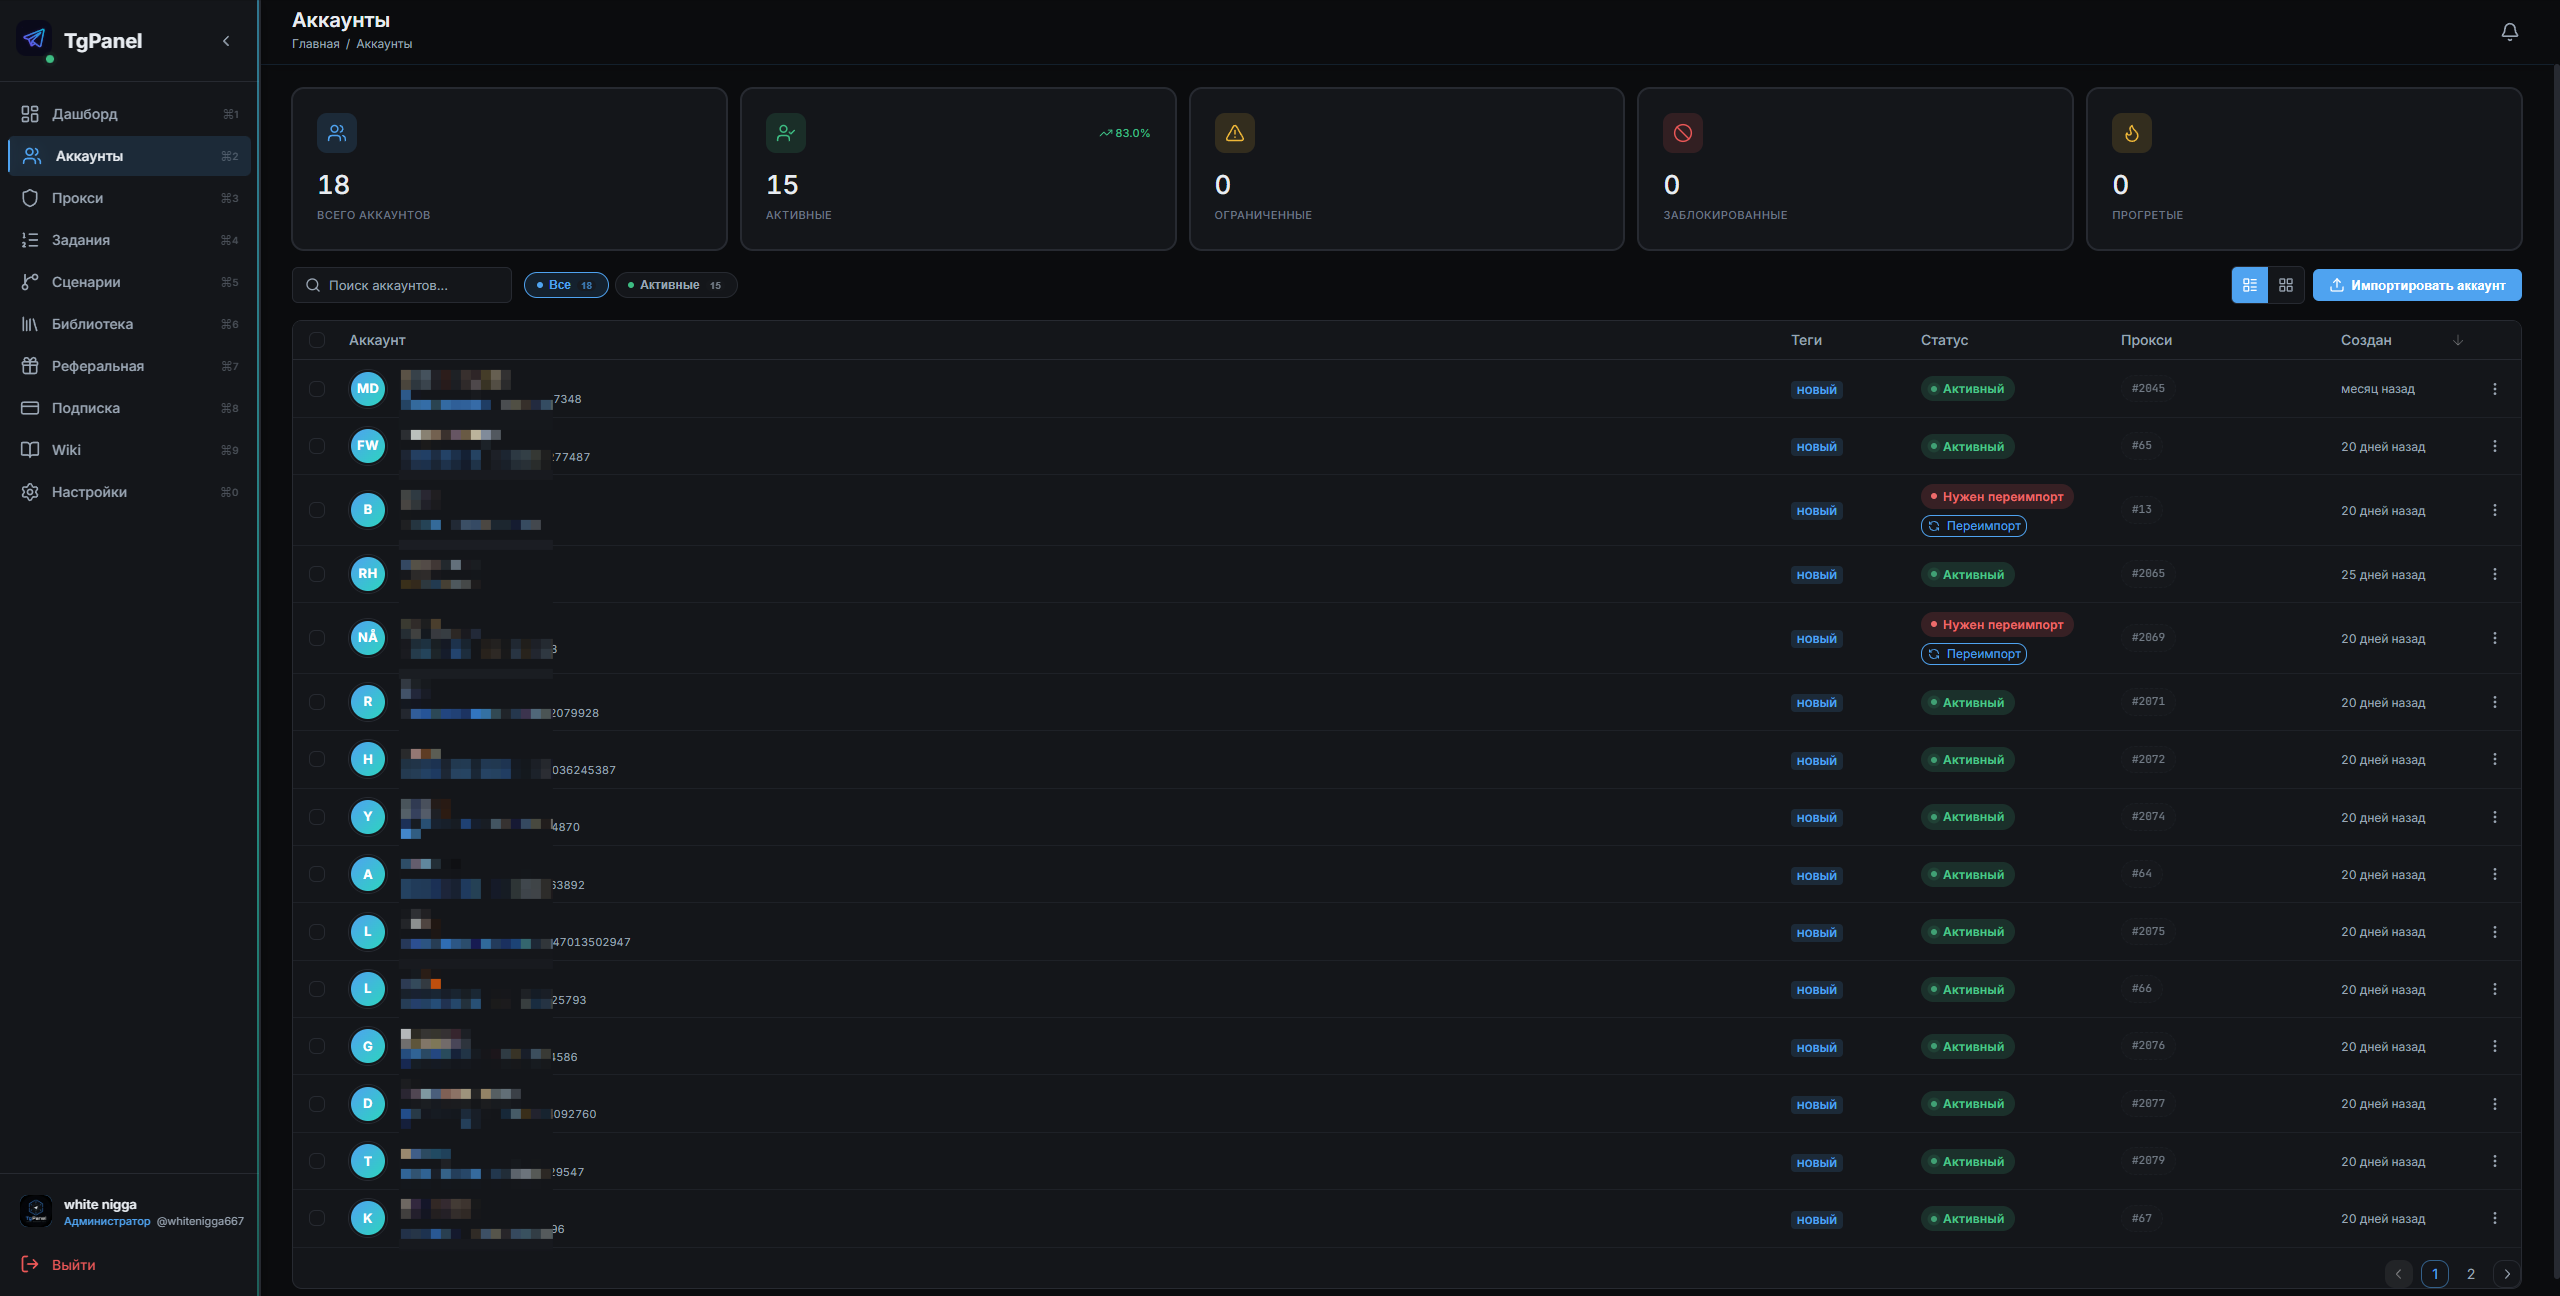Click the Аккаунты users icon in sidebar
This screenshot has height=1296, width=2560.
point(32,156)
